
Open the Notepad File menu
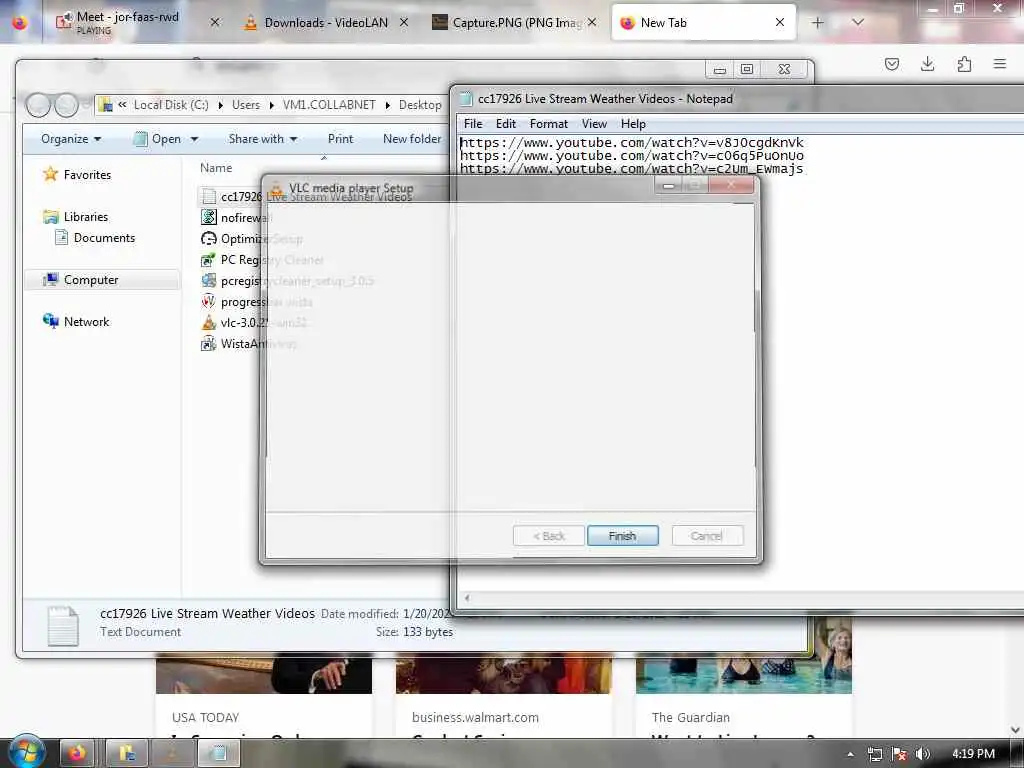coord(473,124)
